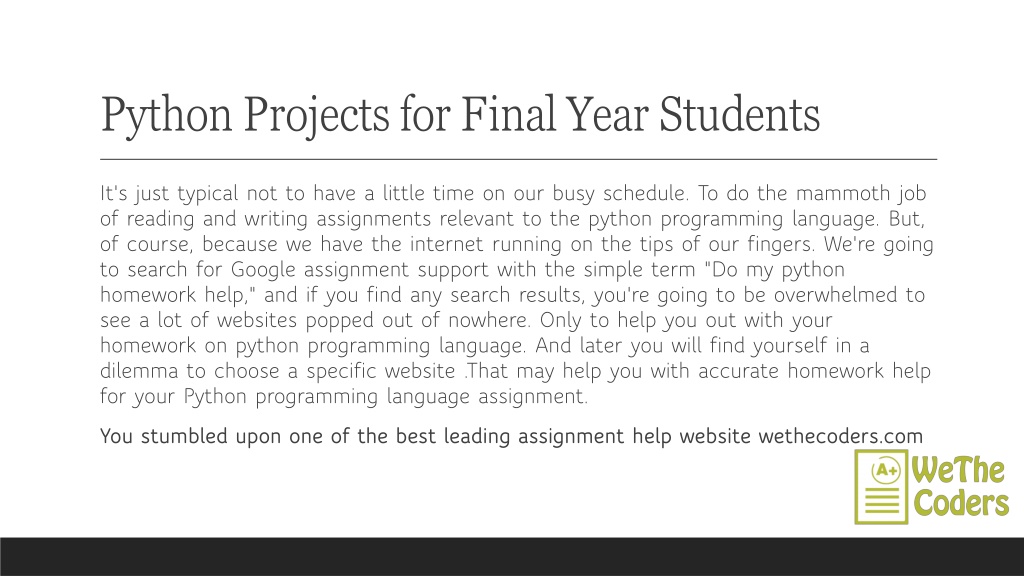Click the dark footer bar at bottom
The image size is (1024, 576).
tap(512, 556)
